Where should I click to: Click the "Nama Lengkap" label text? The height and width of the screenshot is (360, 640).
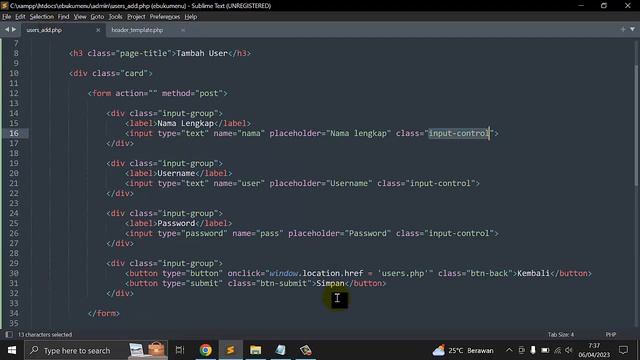click(185, 123)
